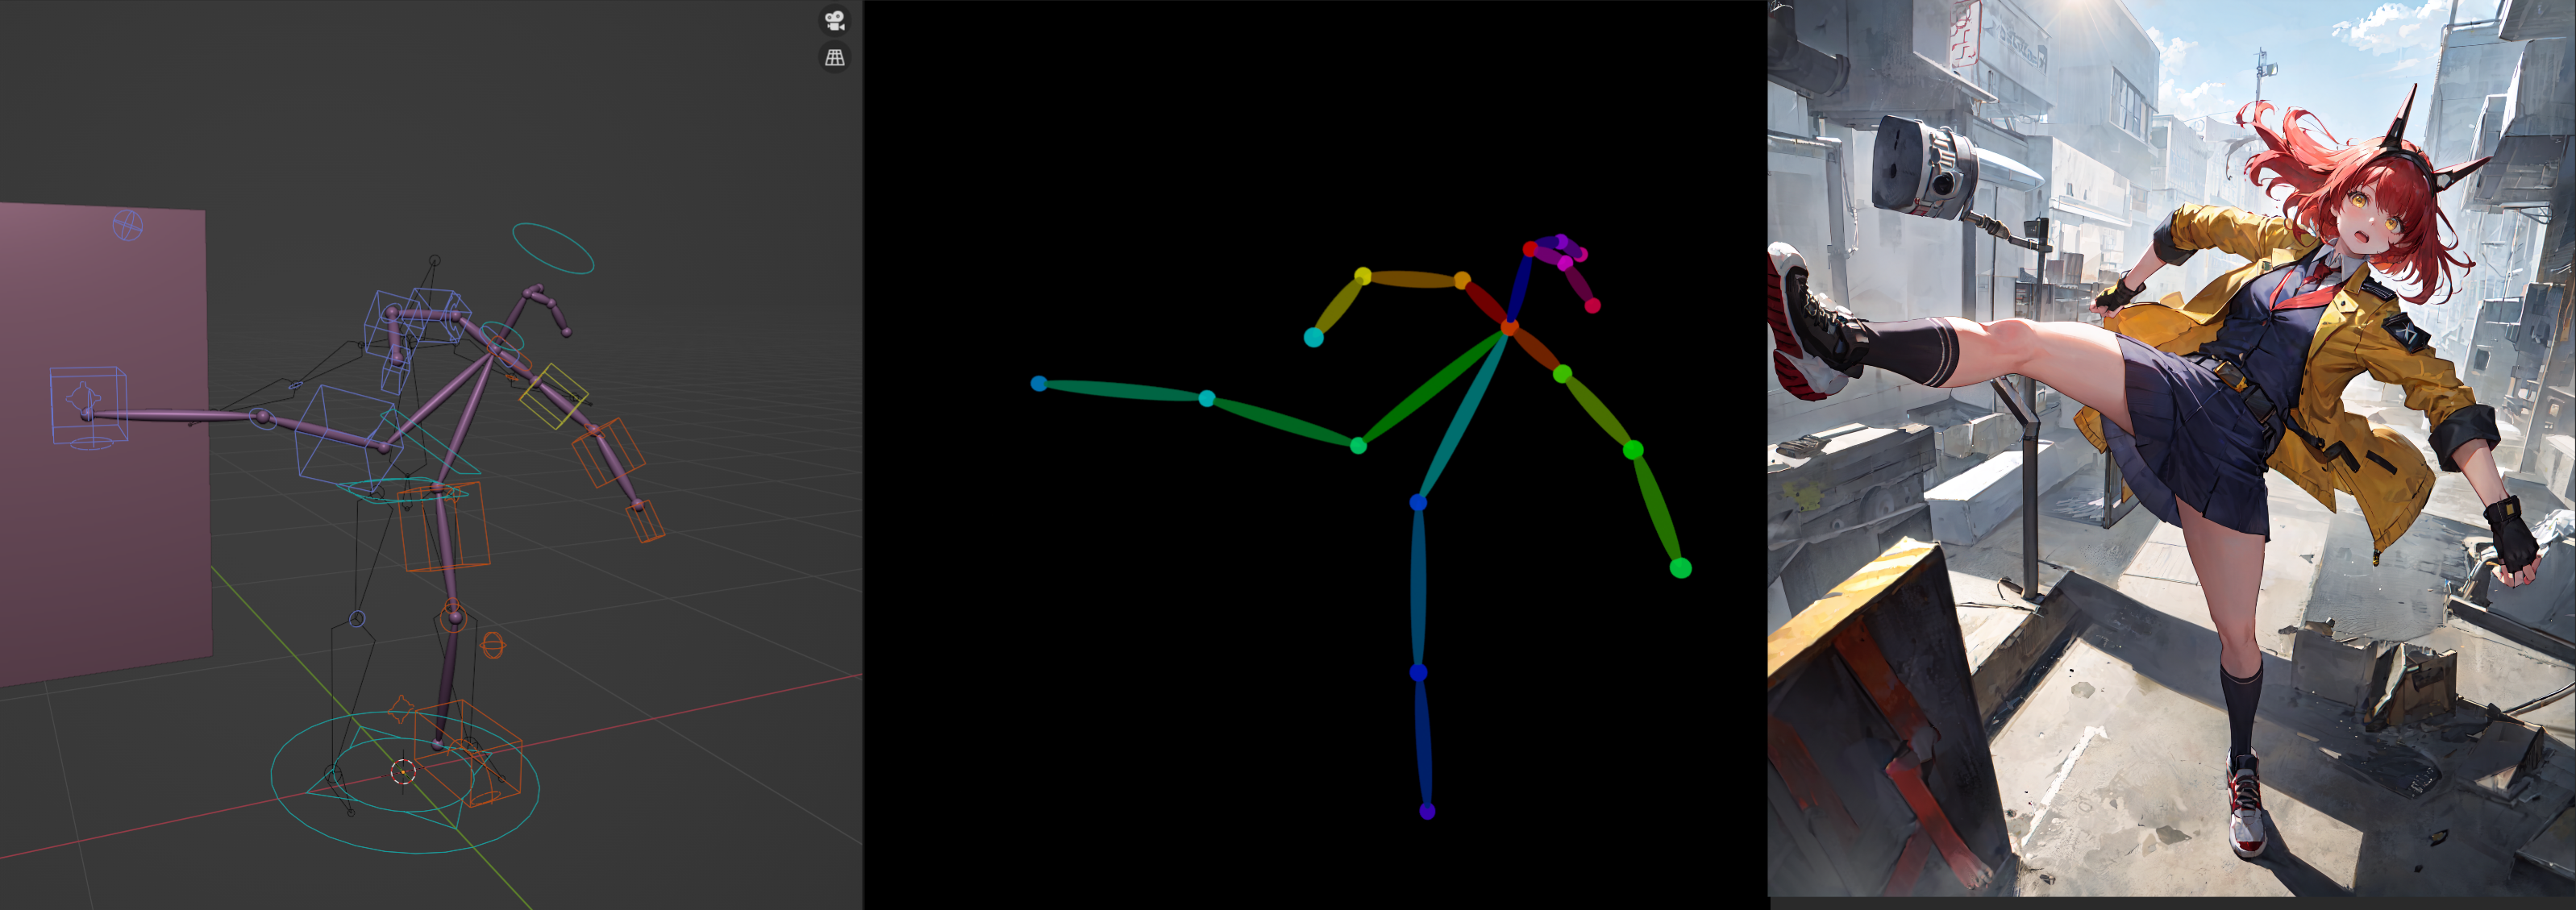
Task: Select the teal halo ring above the head
Action: (x=553, y=248)
